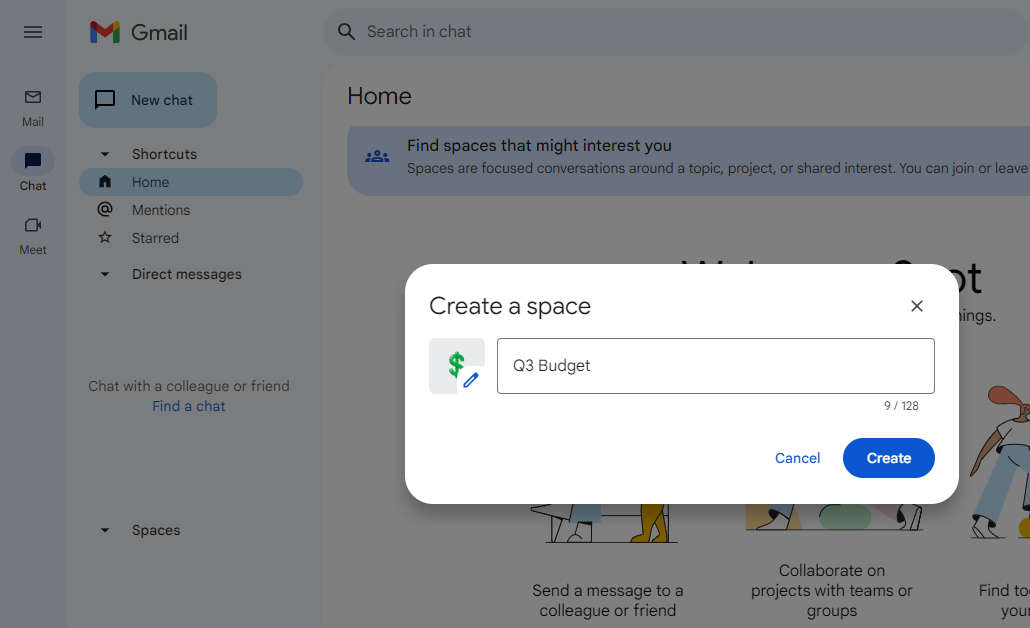1030x628 pixels.
Task: Expand the Direct messages section
Action: click(104, 274)
